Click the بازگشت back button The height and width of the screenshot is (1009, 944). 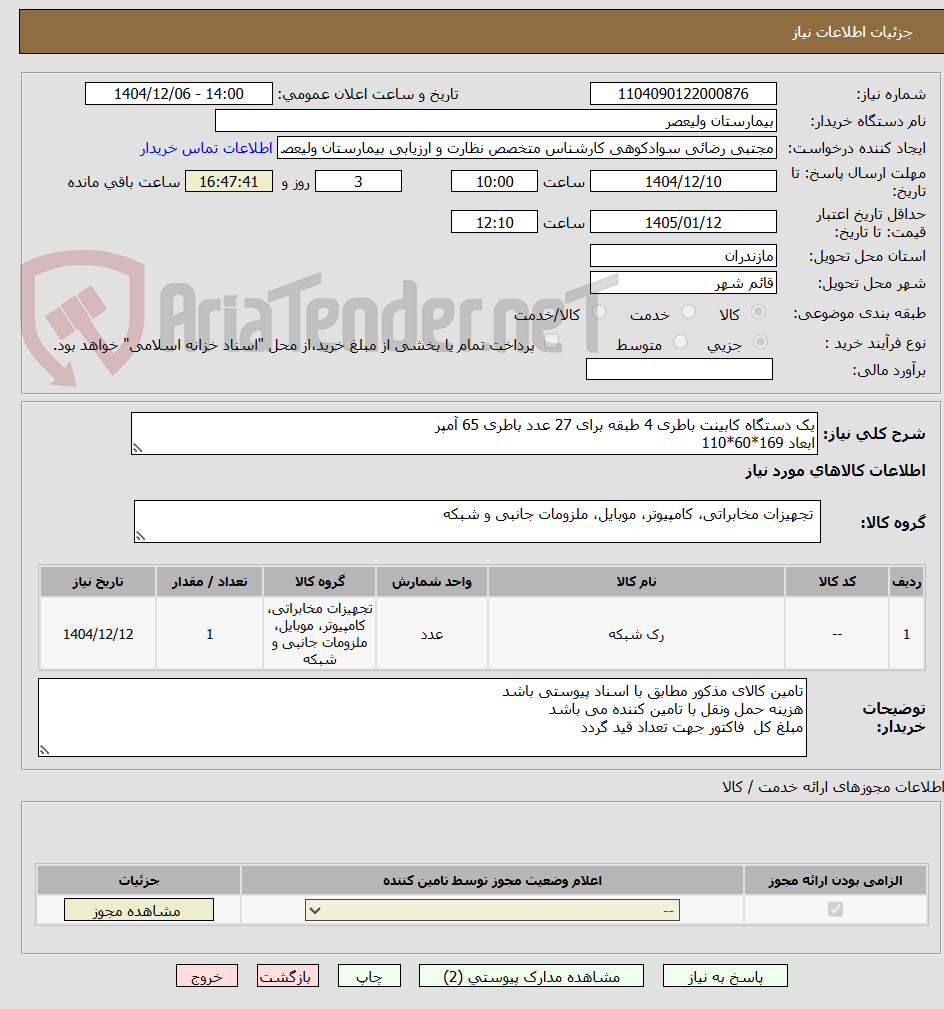point(288,976)
